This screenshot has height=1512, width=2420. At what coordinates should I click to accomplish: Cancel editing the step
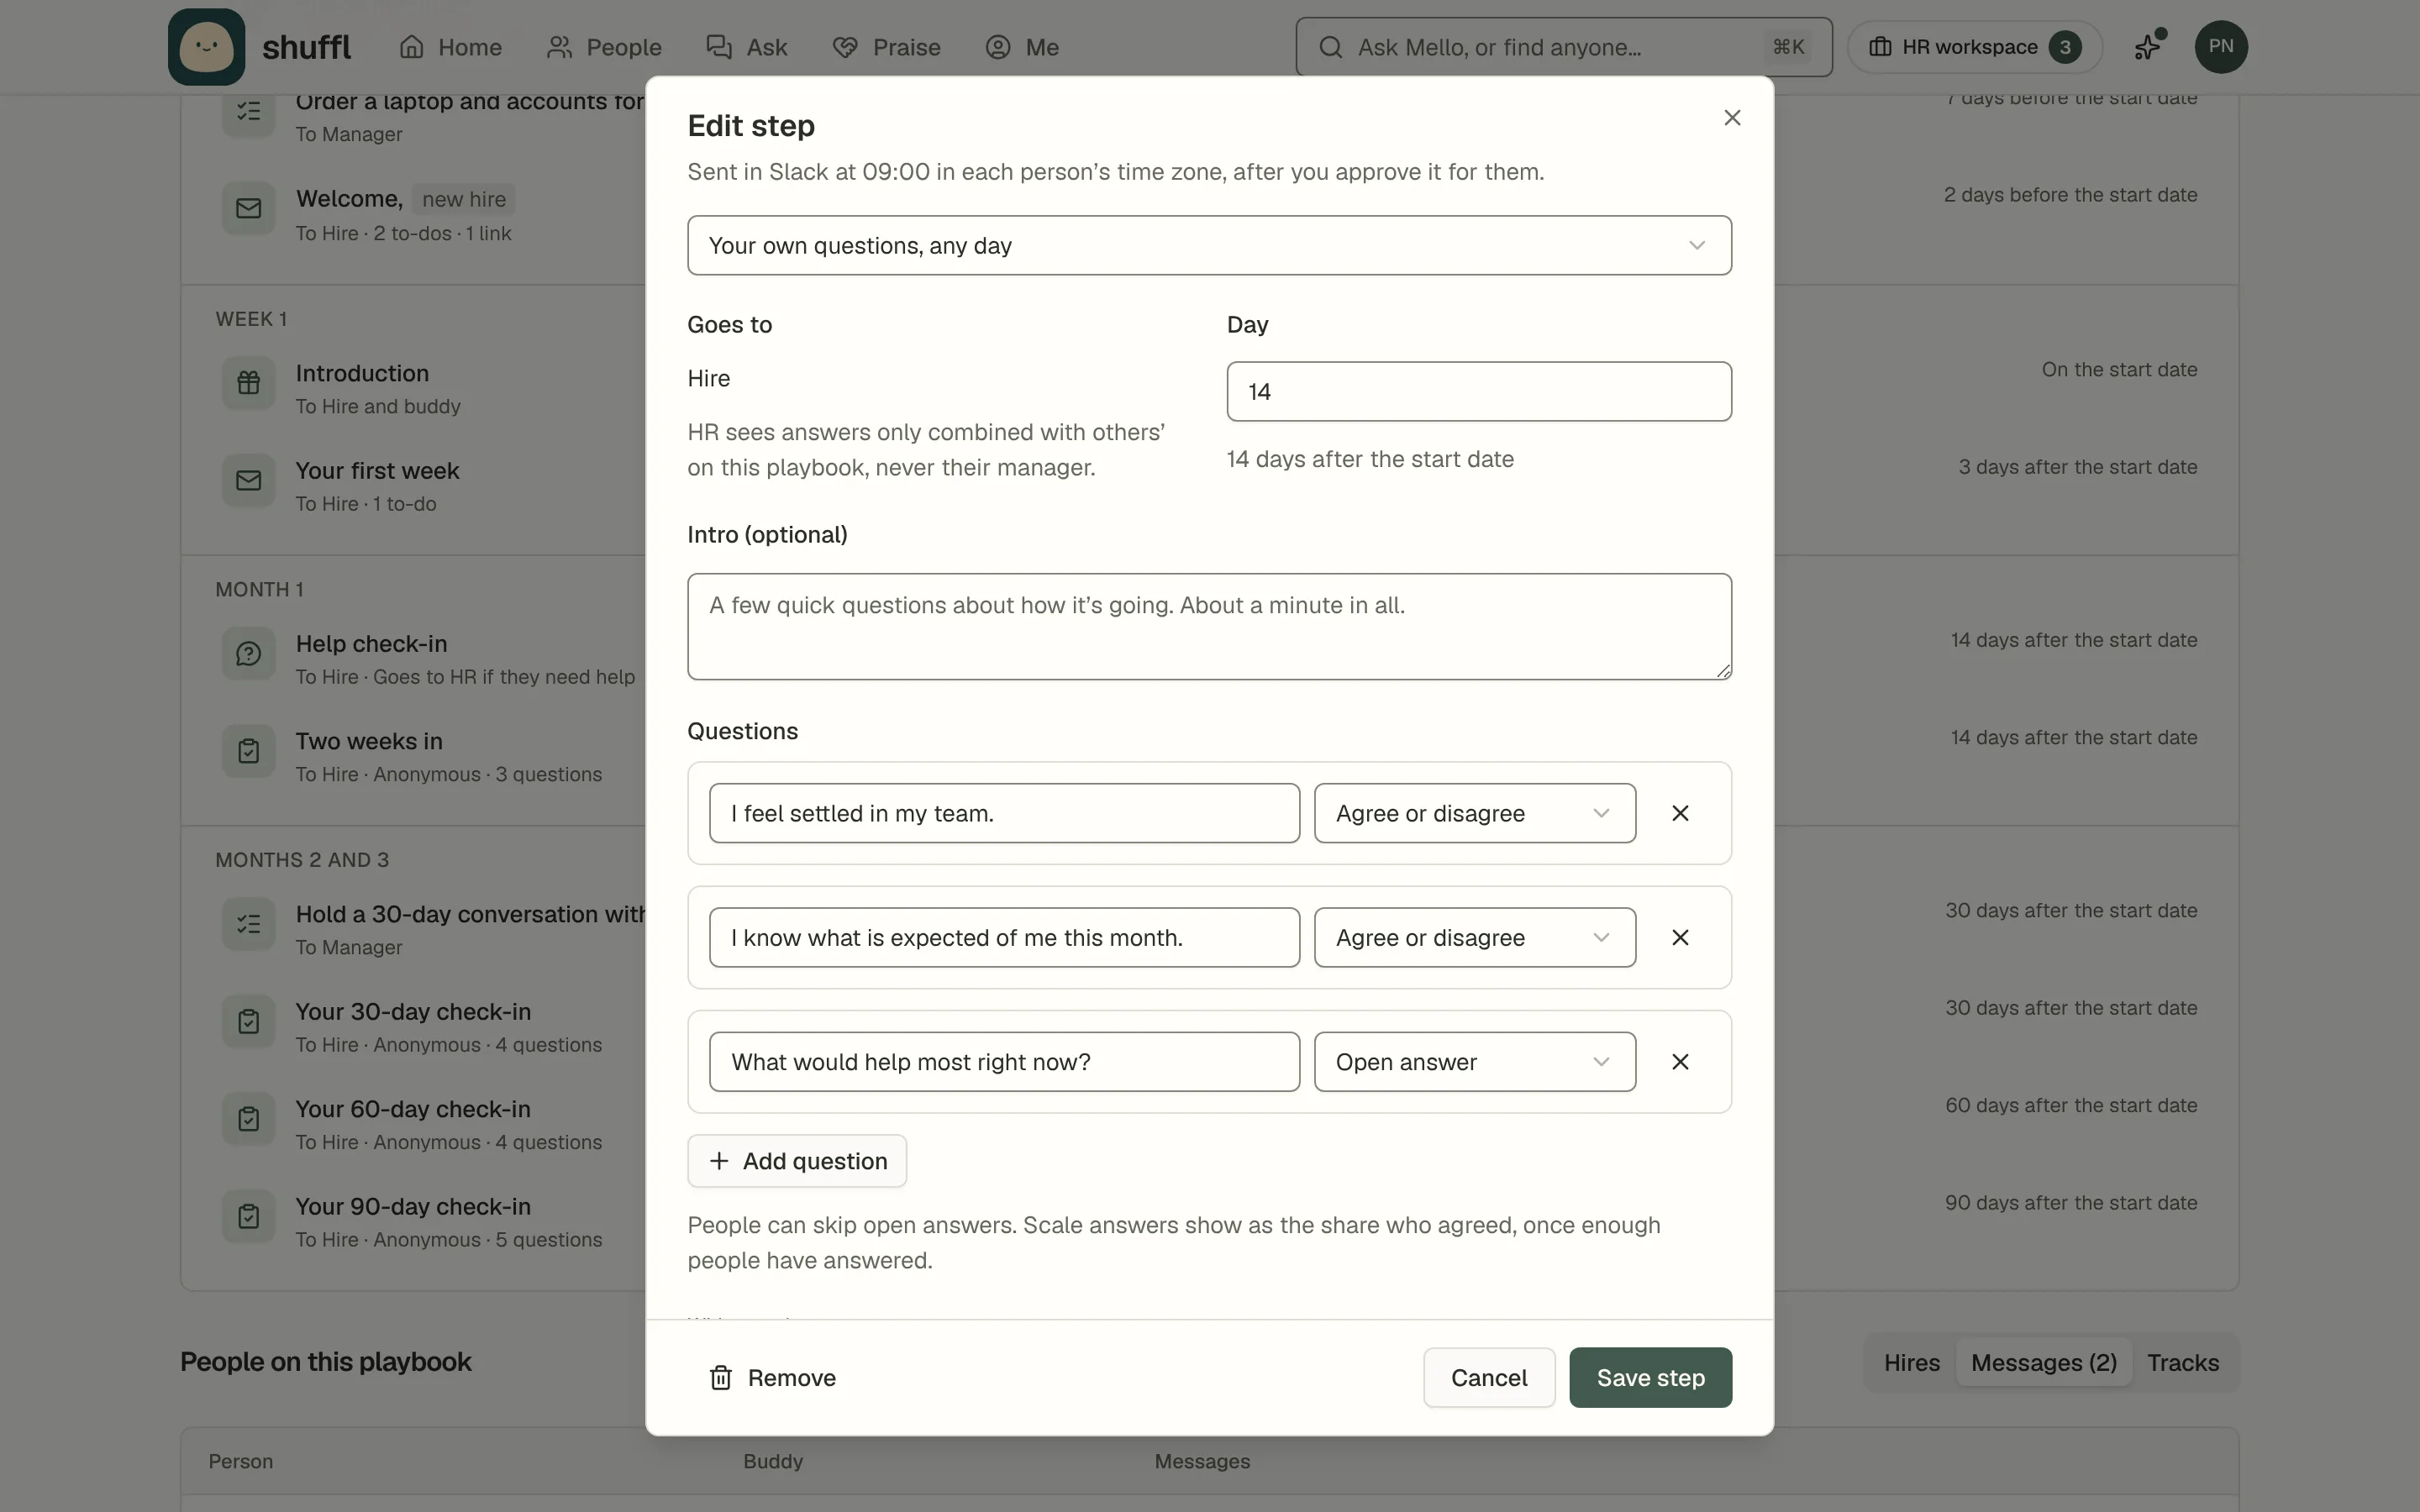coord(1489,1377)
